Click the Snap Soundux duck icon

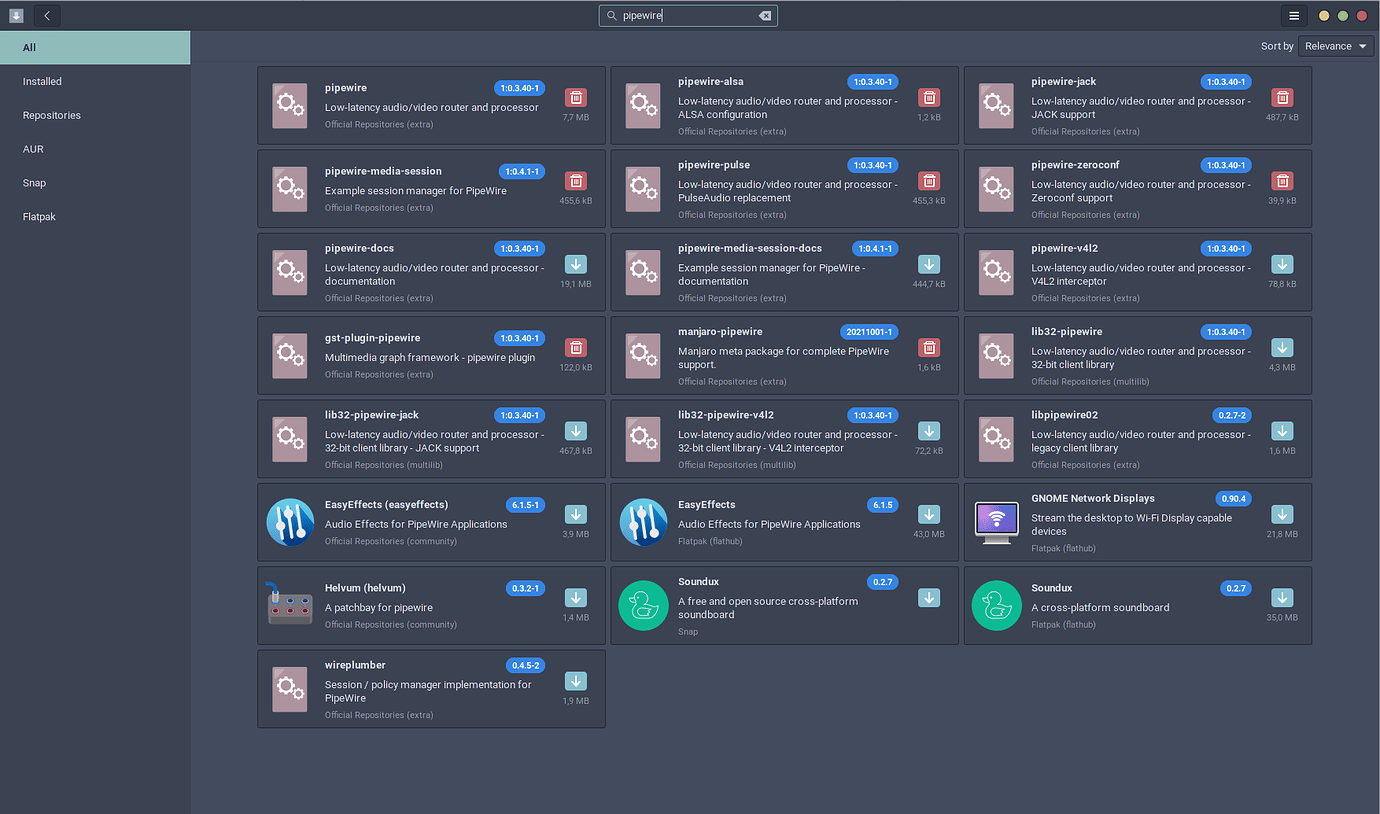tap(643, 605)
